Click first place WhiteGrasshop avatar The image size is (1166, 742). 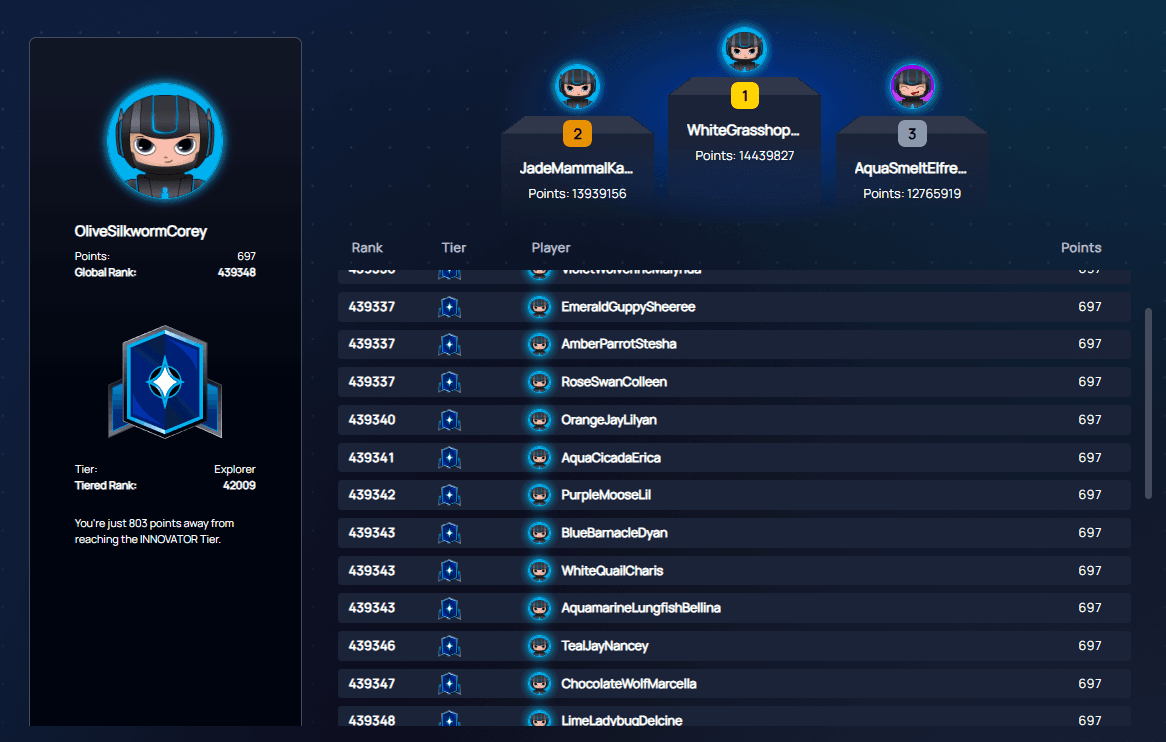744,49
